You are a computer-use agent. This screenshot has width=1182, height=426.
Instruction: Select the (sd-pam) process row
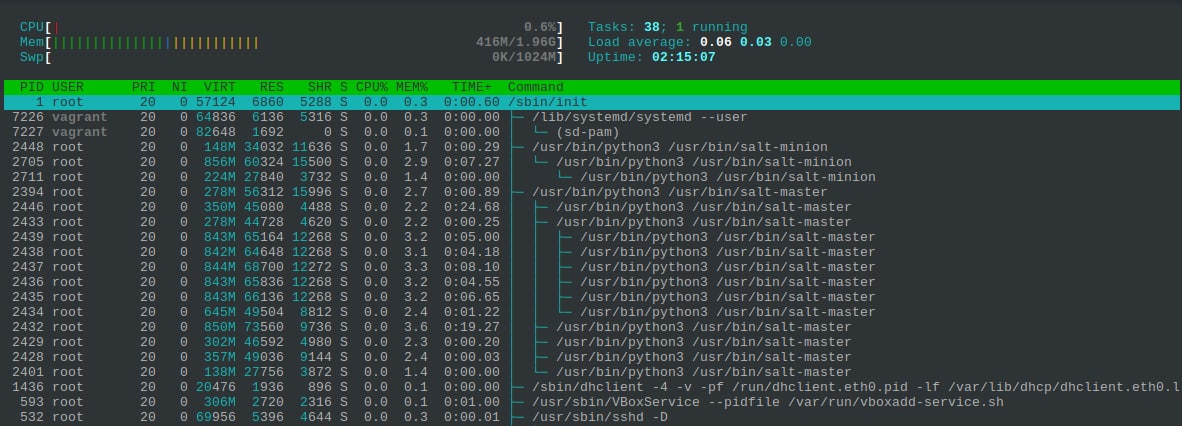pyautogui.click(x=591, y=132)
